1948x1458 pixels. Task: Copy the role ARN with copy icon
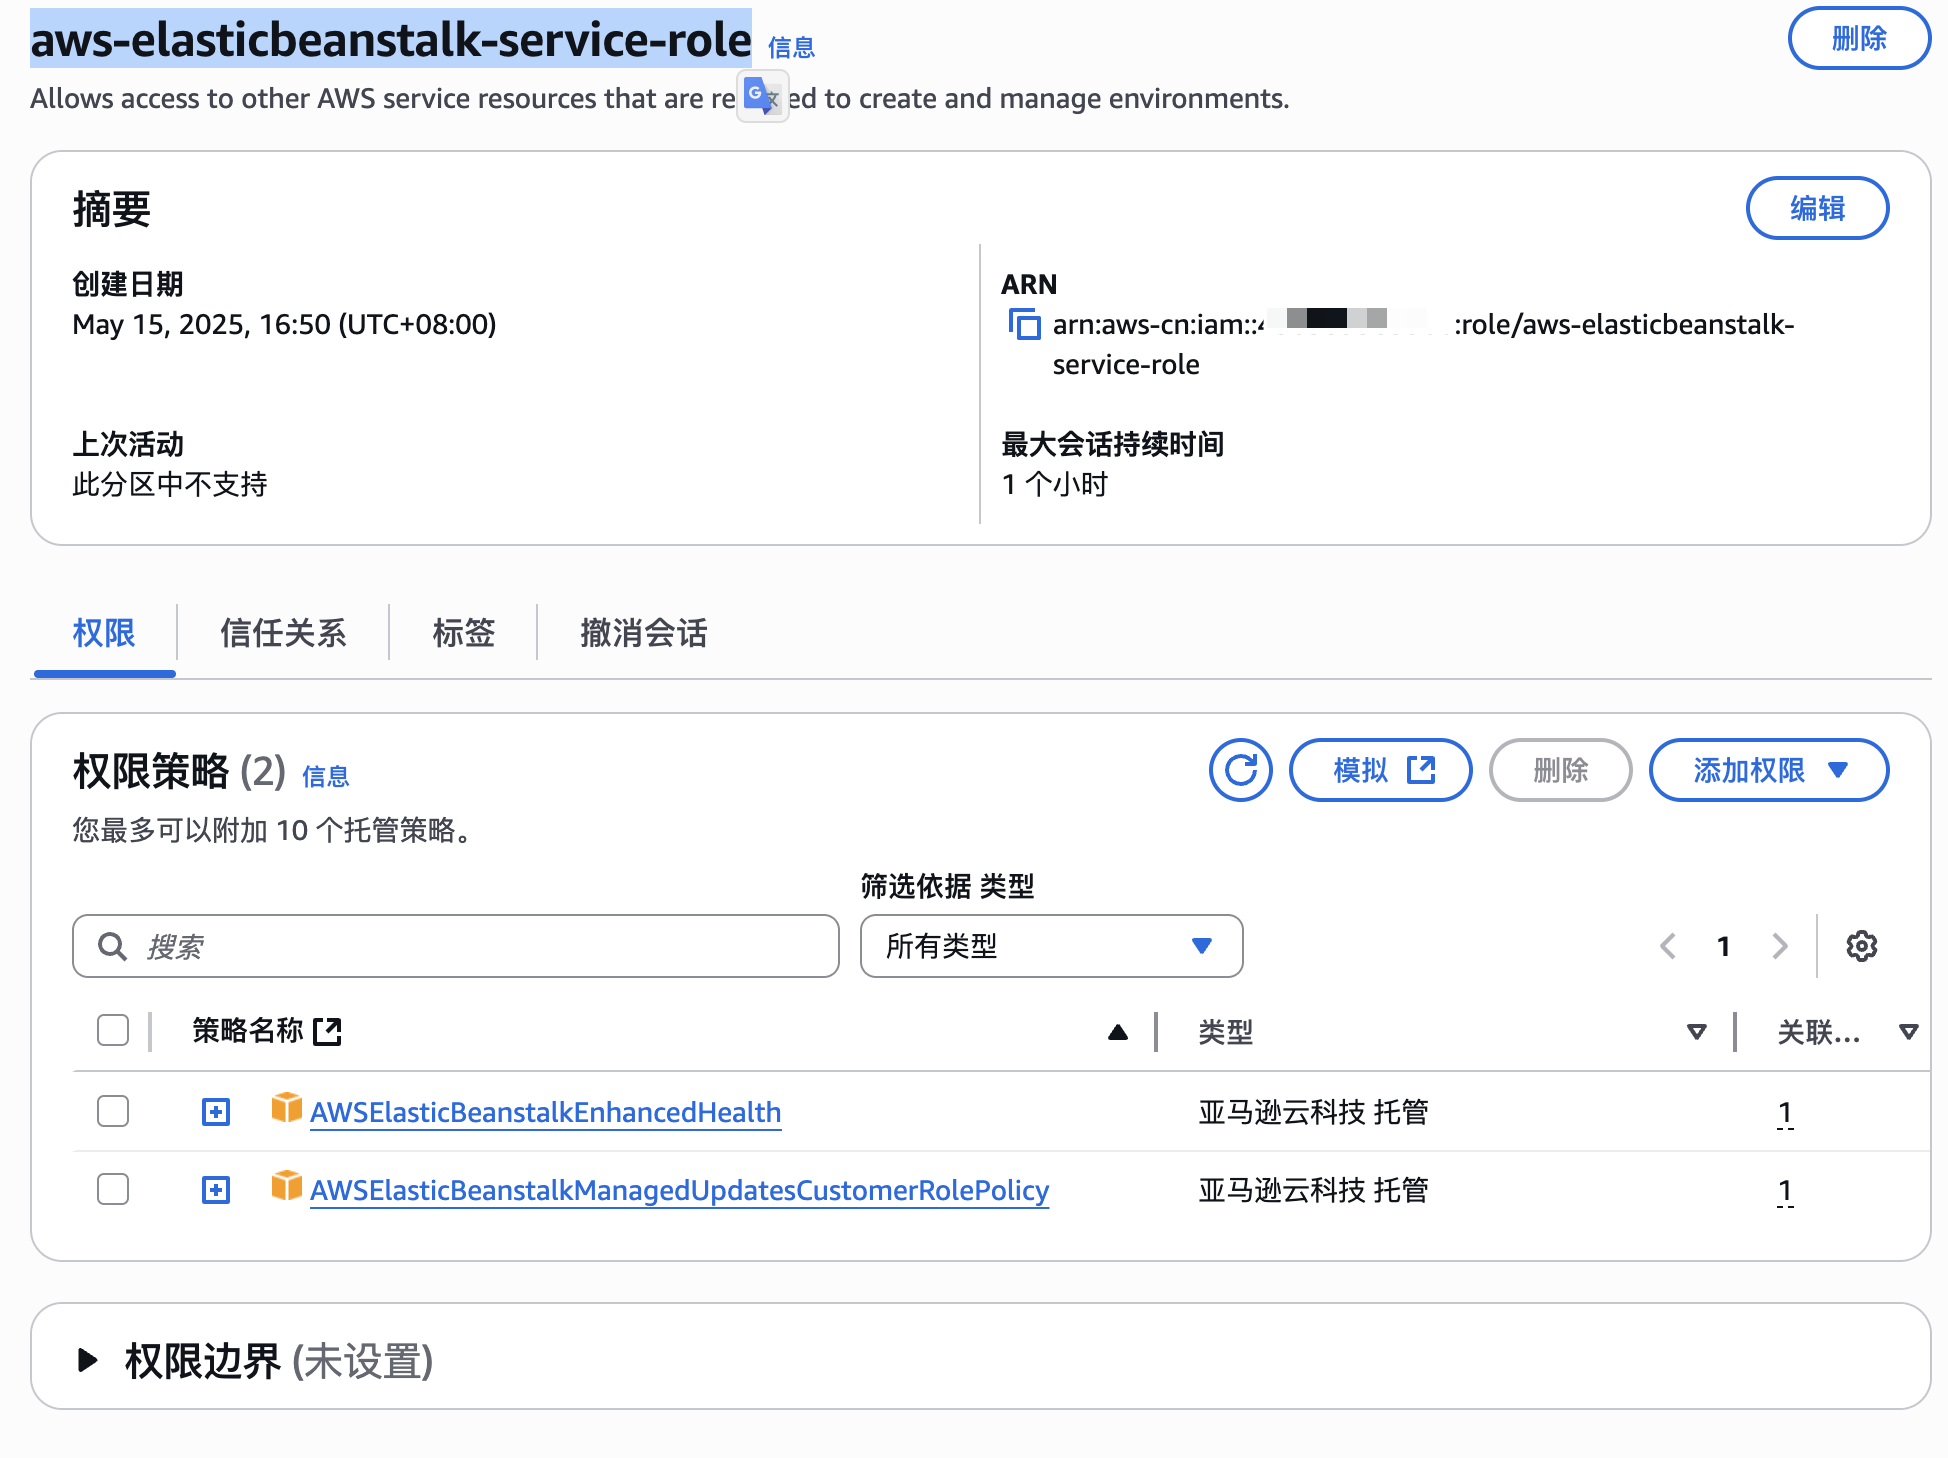tap(1024, 324)
